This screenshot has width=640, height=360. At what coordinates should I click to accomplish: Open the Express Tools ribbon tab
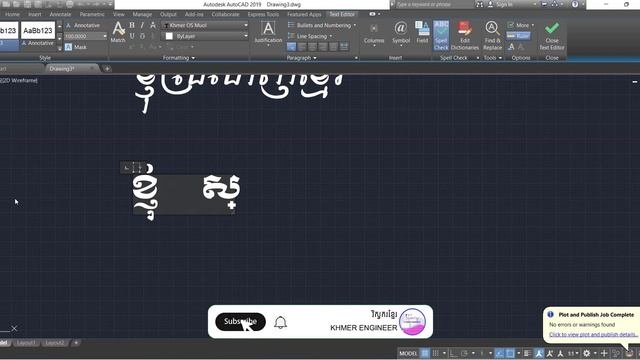[263, 14]
